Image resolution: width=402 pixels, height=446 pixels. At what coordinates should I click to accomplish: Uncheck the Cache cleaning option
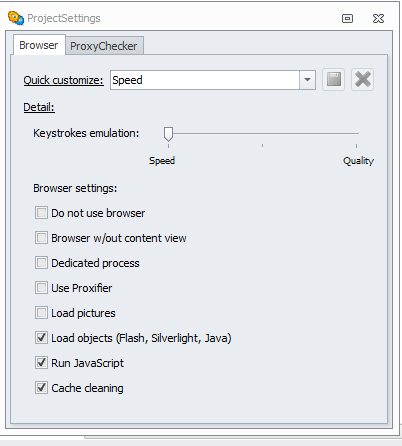tap(41, 388)
